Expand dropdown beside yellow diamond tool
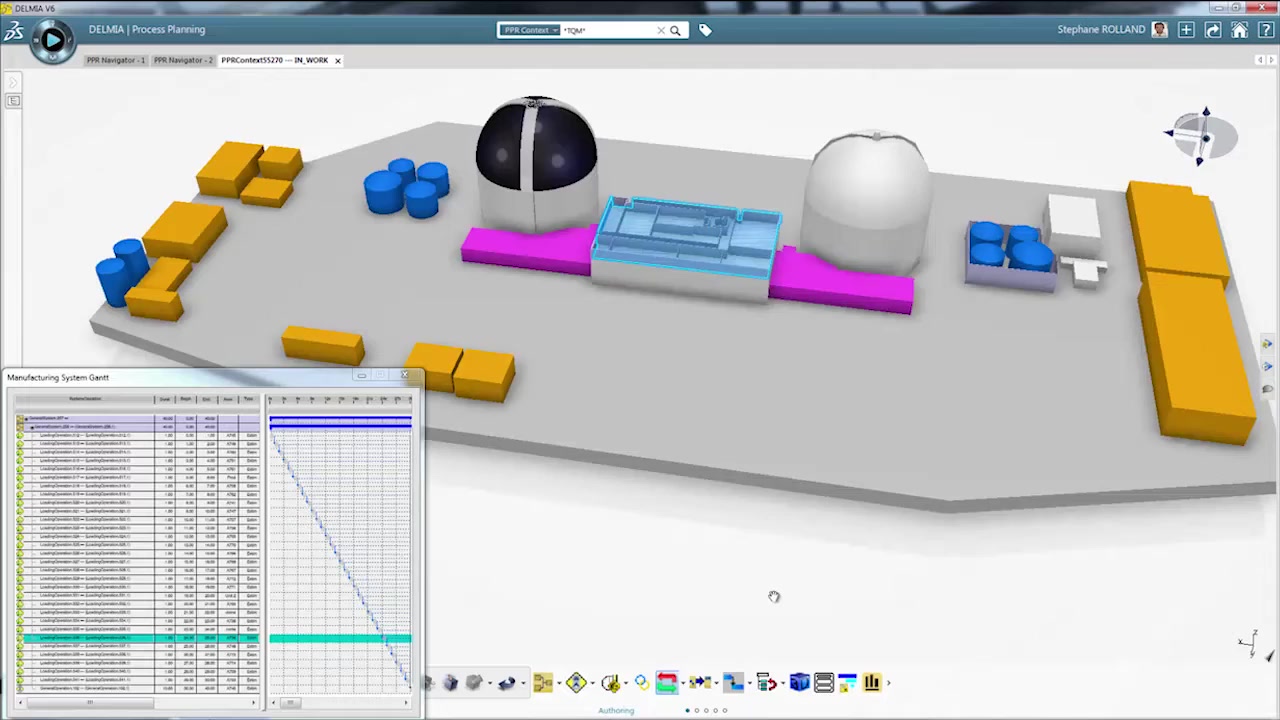 coord(592,684)
